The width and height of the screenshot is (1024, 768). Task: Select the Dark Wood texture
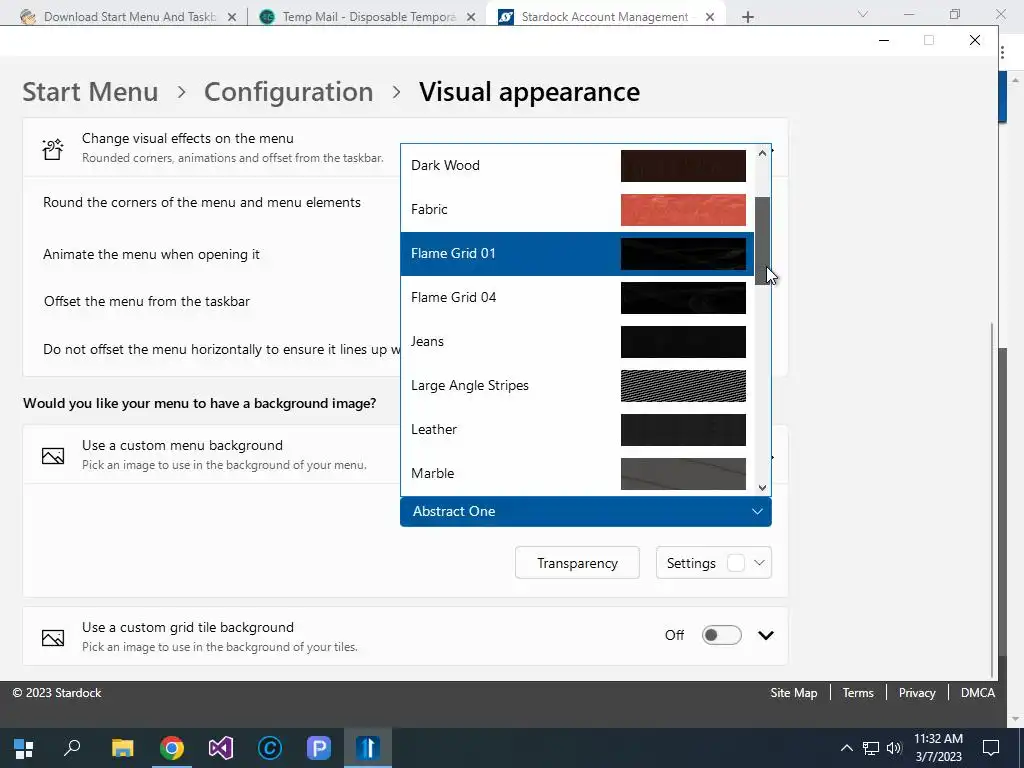(577, 166)
